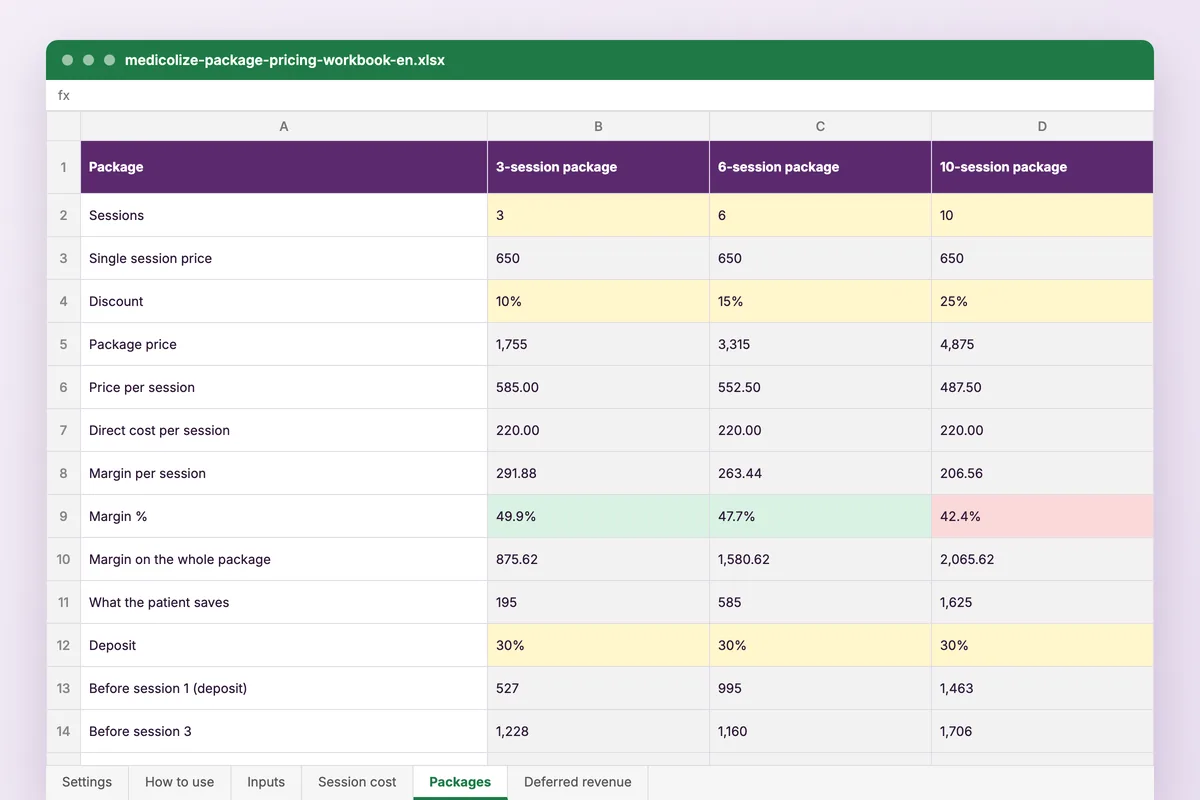Image resolution: width=1200 pixels, height=800 pixels.
Task: Select row 1 header number
Action: 63,167
